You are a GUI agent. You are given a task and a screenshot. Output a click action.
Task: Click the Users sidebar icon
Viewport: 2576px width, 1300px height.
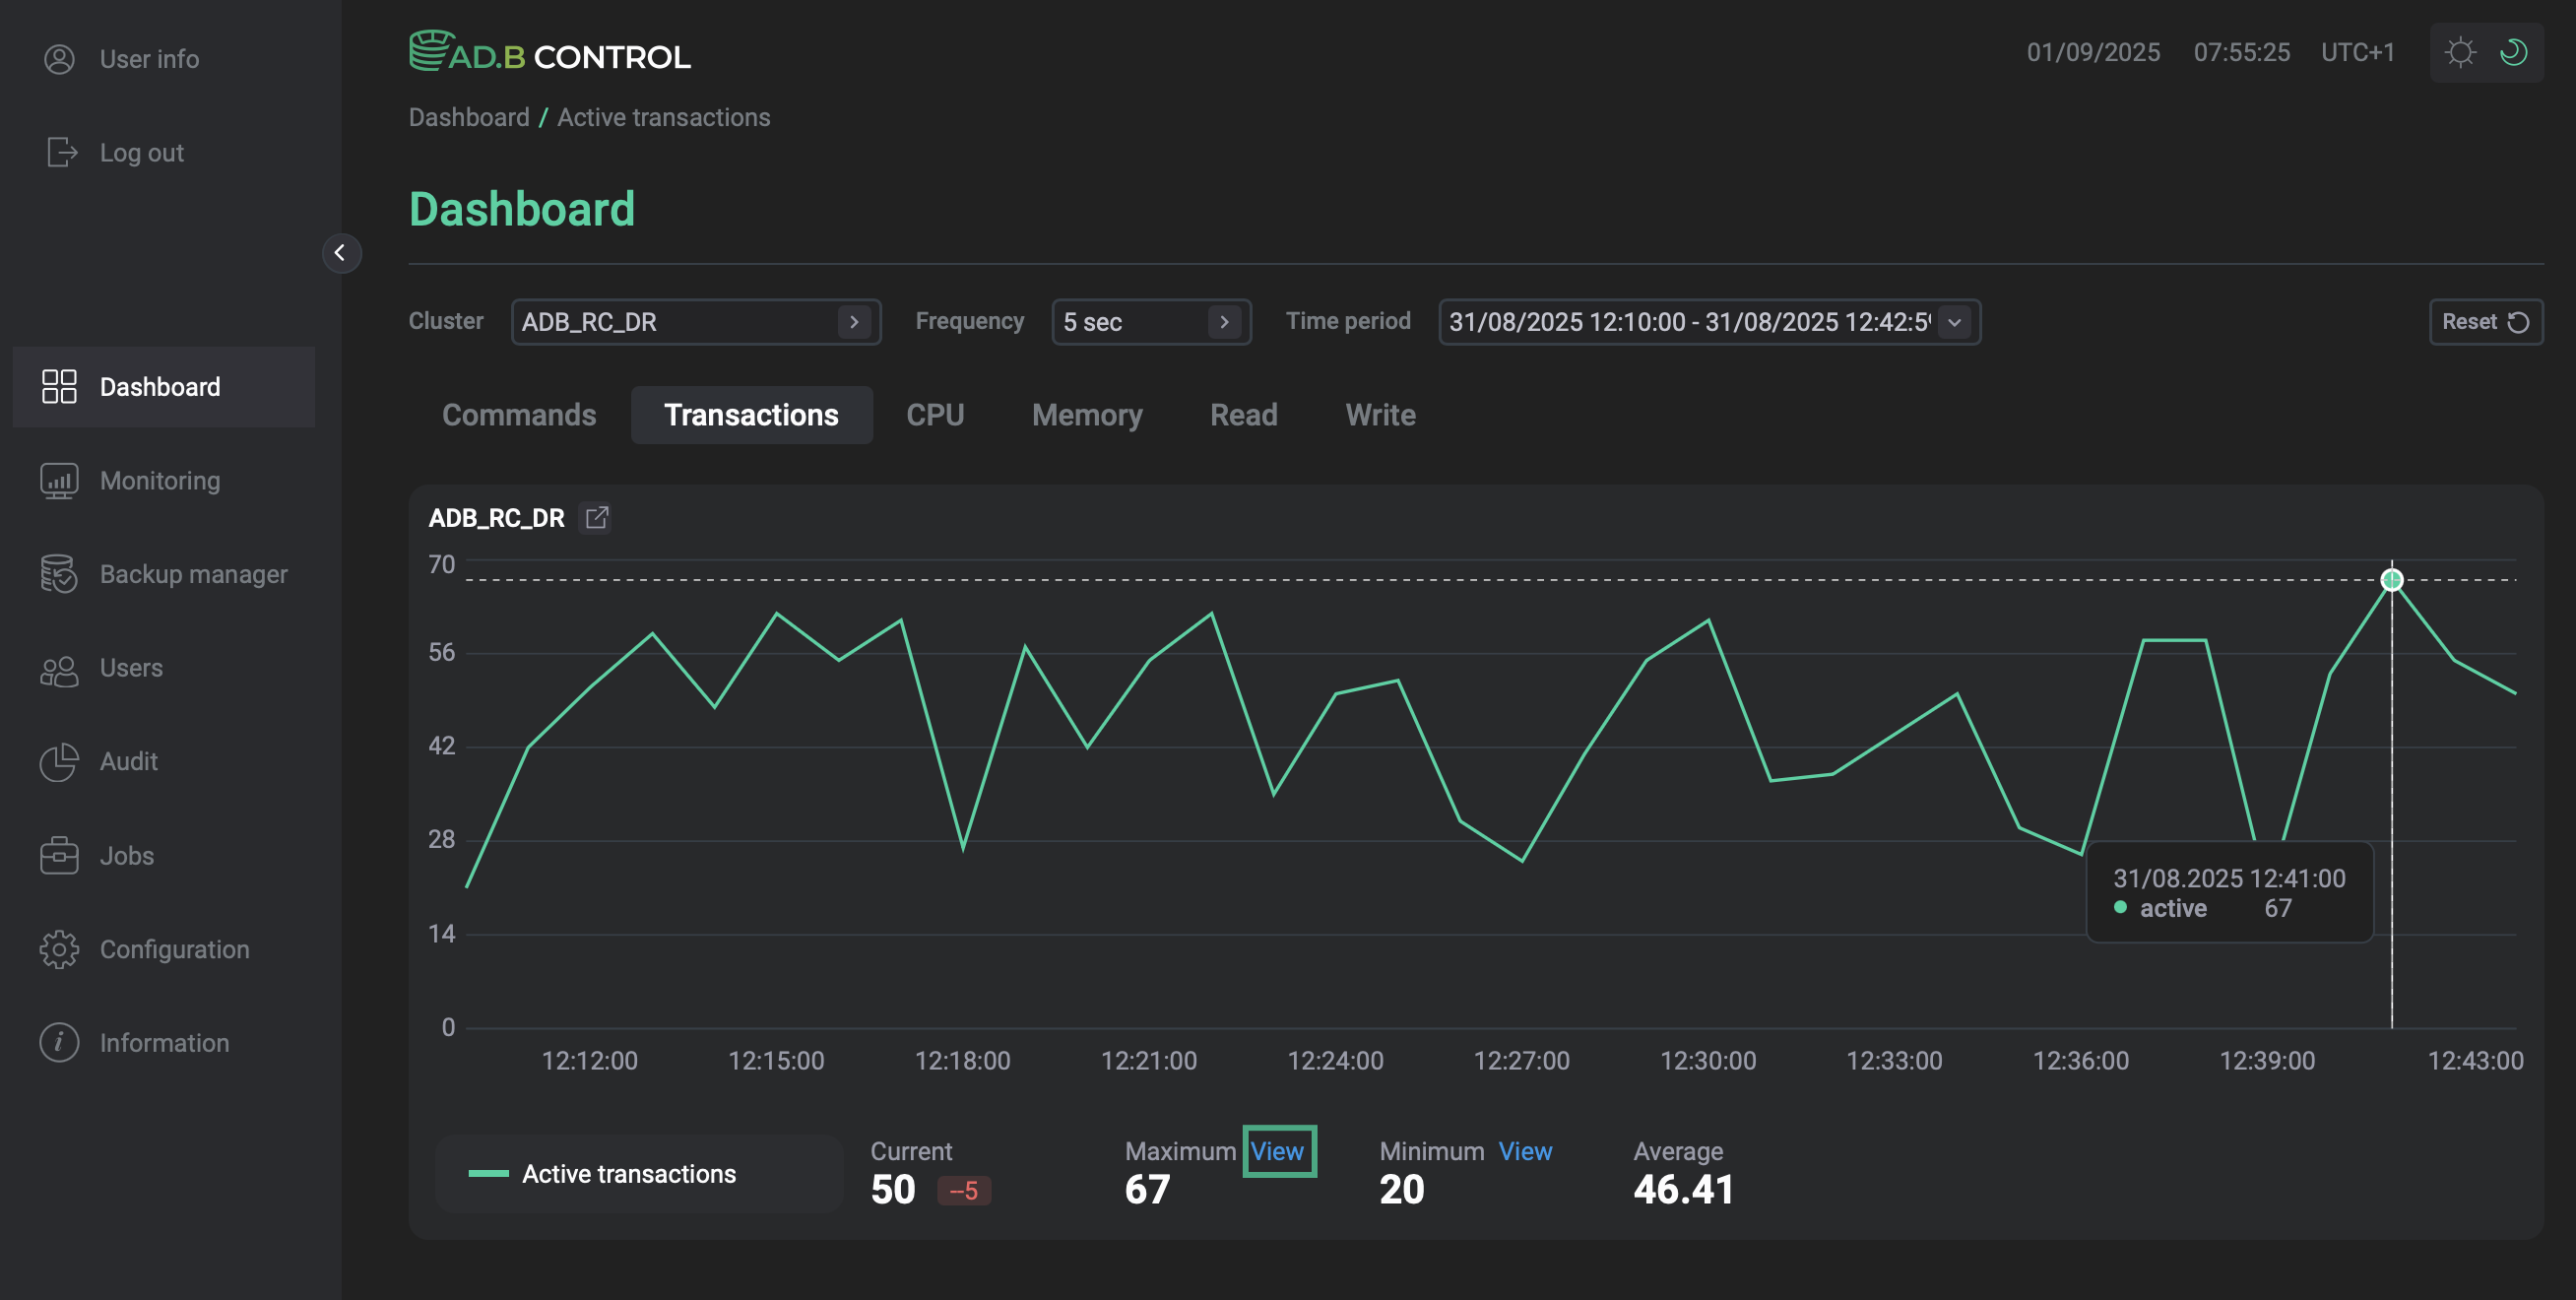click(x=59, y=668)
